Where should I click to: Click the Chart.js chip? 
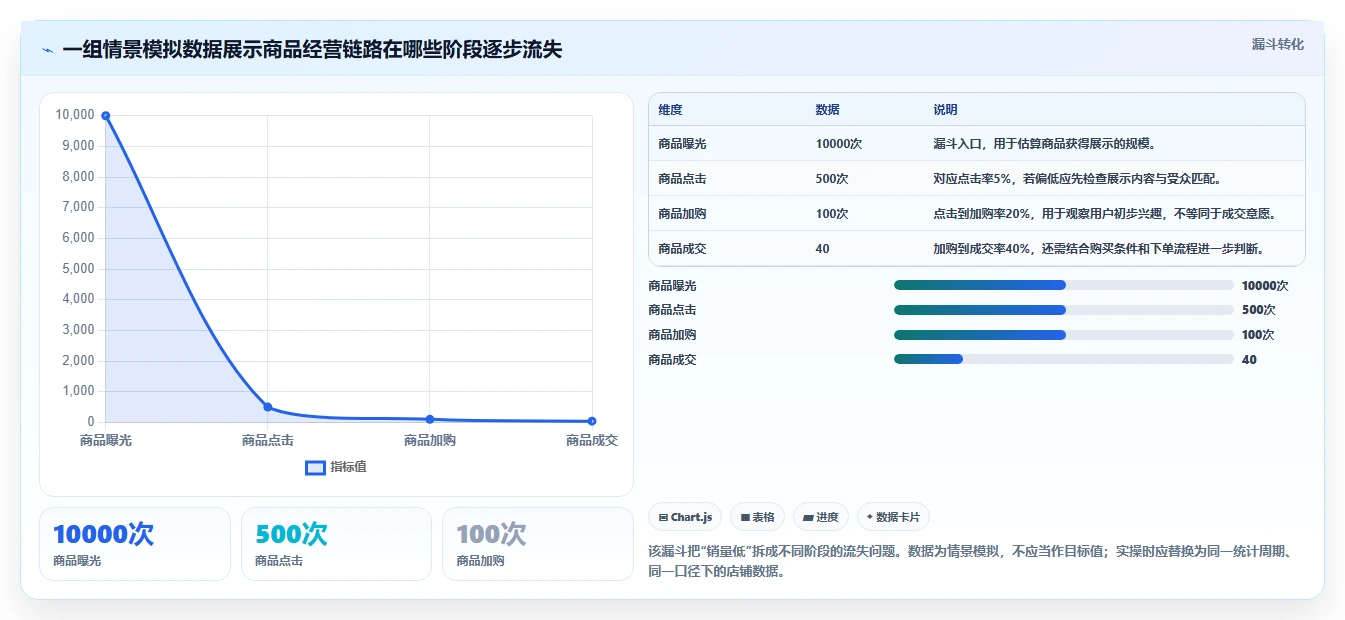(685, 517)
